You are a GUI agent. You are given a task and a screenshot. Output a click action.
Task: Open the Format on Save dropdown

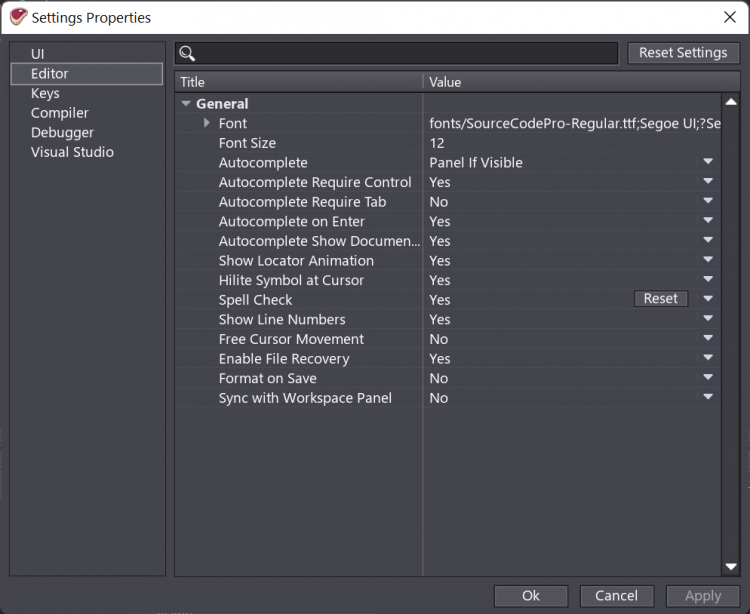708,378
